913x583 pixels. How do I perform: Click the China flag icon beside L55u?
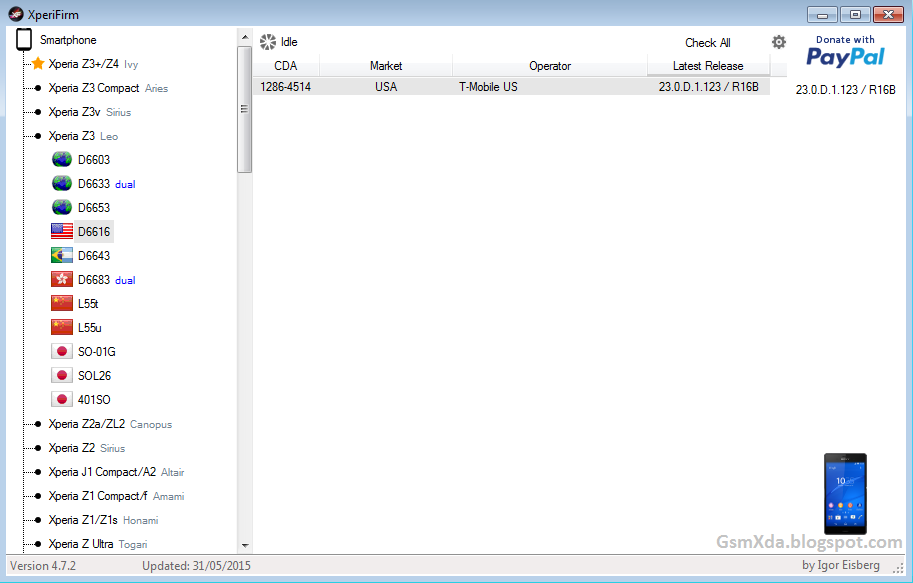[x=62, y=327]
